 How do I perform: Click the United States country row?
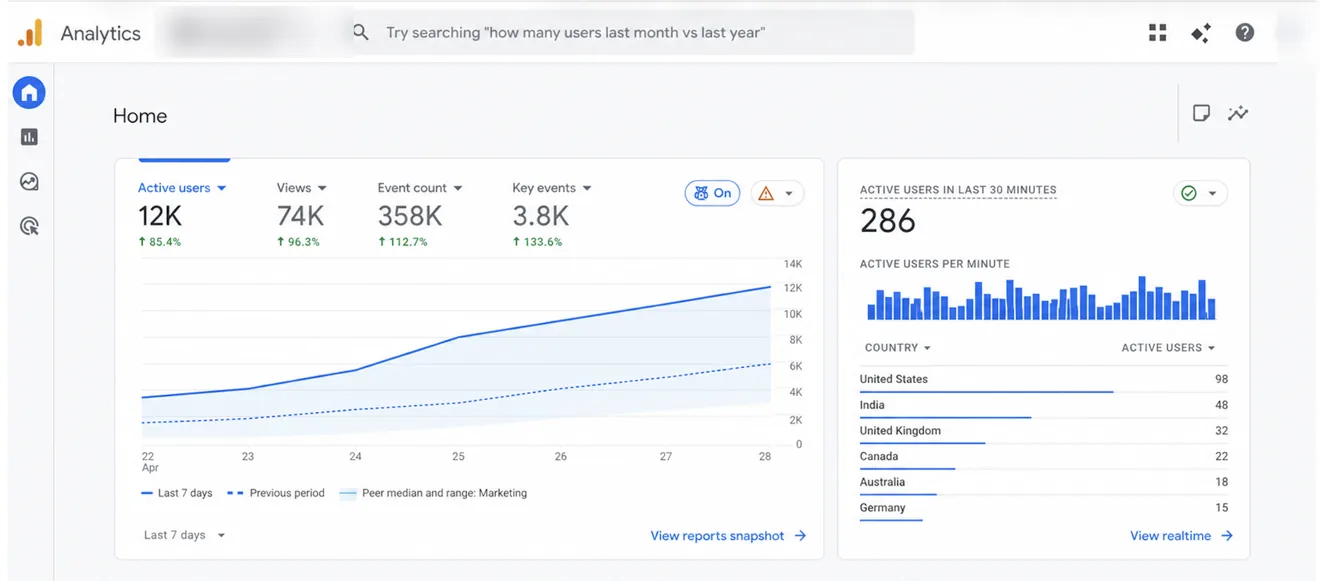(1043, 380)
